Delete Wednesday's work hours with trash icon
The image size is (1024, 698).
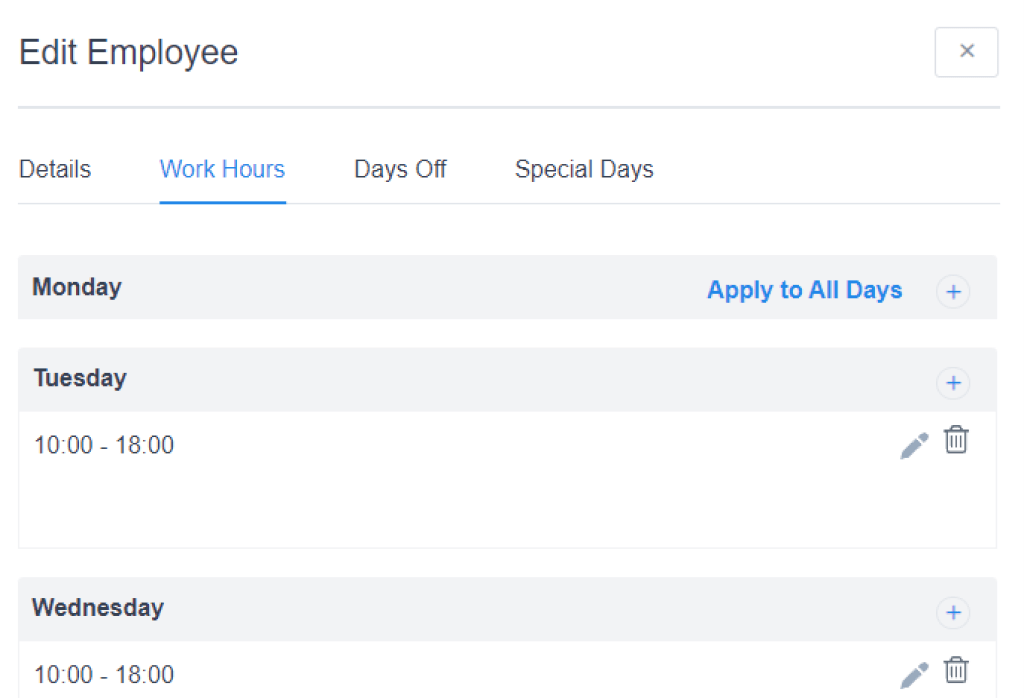point(957,670)
